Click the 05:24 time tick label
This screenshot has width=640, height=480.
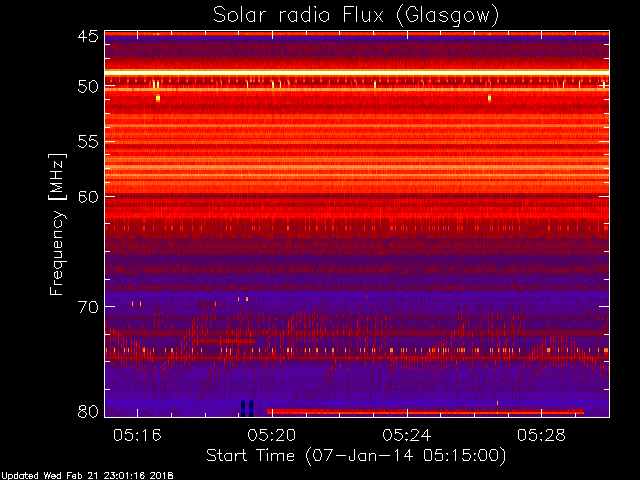tap(407, 435)
